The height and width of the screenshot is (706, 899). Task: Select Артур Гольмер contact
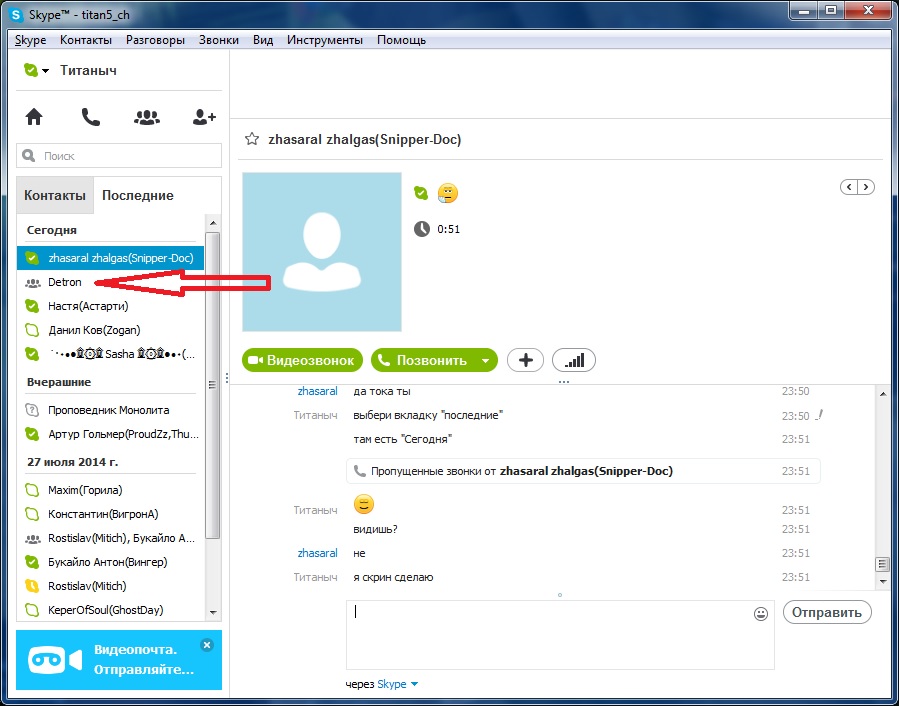tap(111, 434)
